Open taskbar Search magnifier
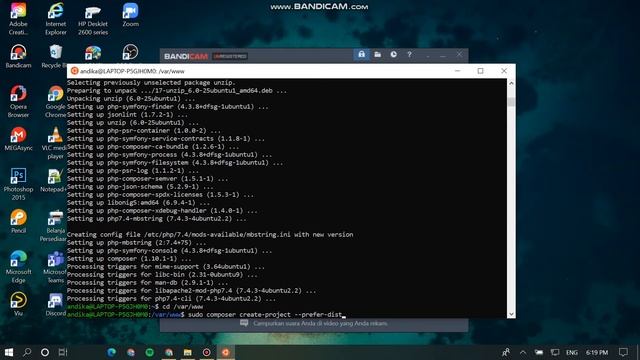640x360 pixels. pos(27,352)
